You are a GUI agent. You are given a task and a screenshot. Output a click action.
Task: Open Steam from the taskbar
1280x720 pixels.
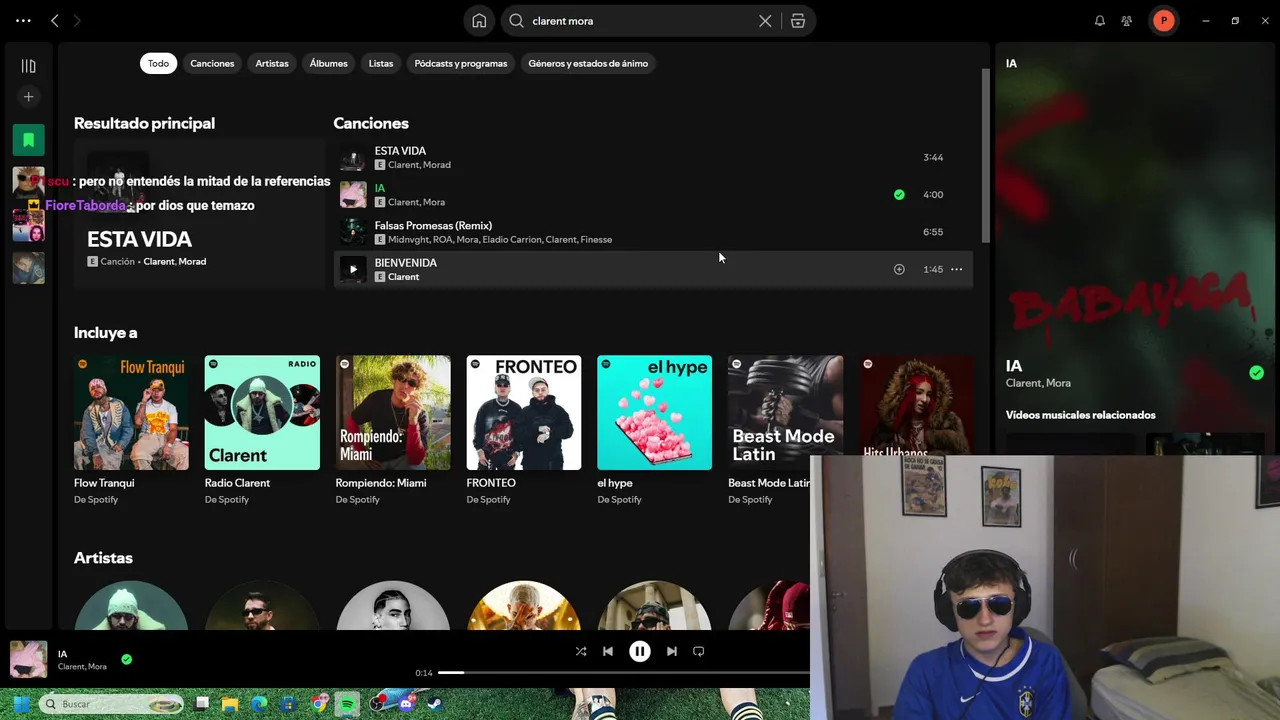[x=434, y=704]
